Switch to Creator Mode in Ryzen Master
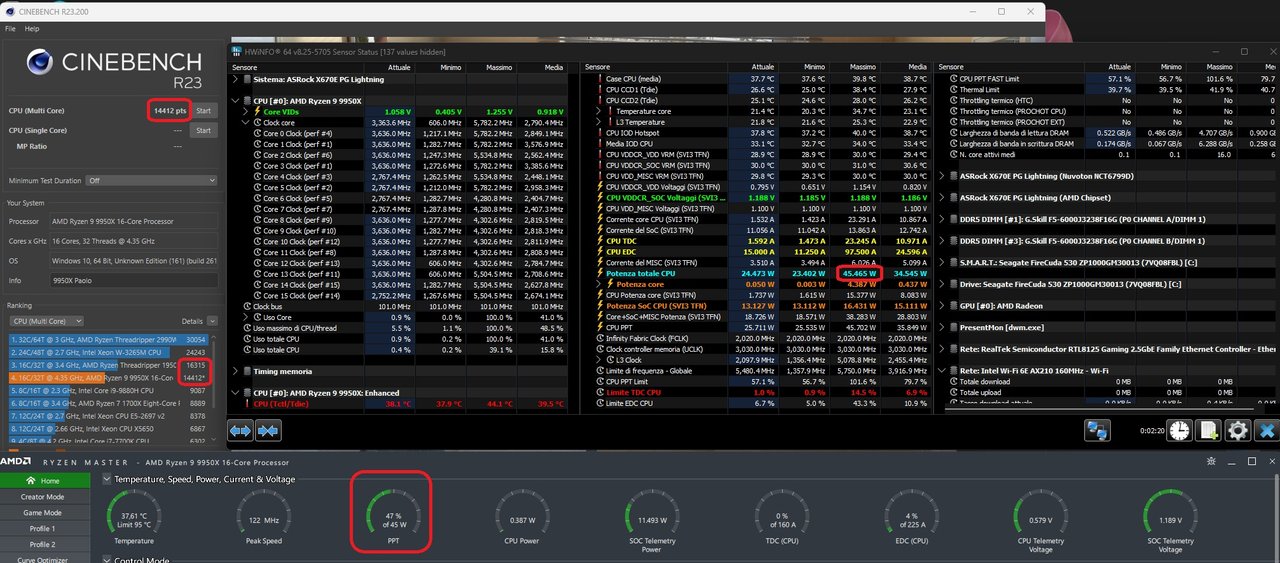 click(x=44, y=497)
